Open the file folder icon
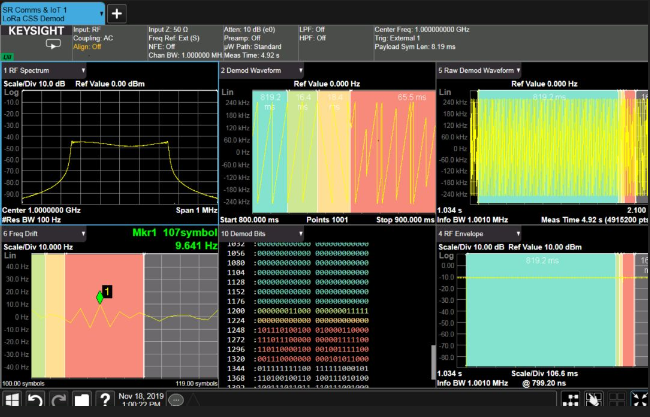 point(81,400)
